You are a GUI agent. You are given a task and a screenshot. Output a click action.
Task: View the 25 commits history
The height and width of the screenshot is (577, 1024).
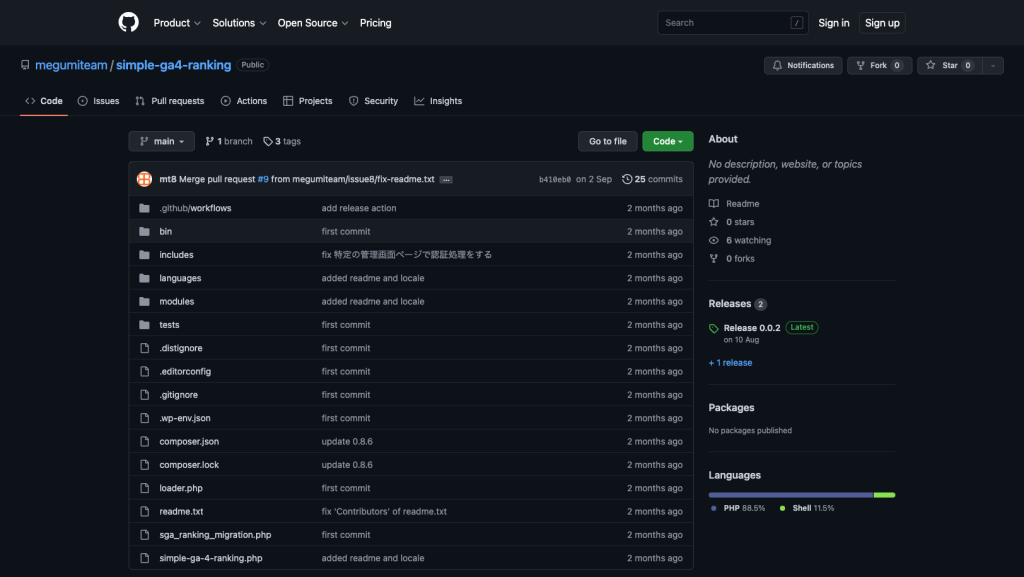[652, 179]
